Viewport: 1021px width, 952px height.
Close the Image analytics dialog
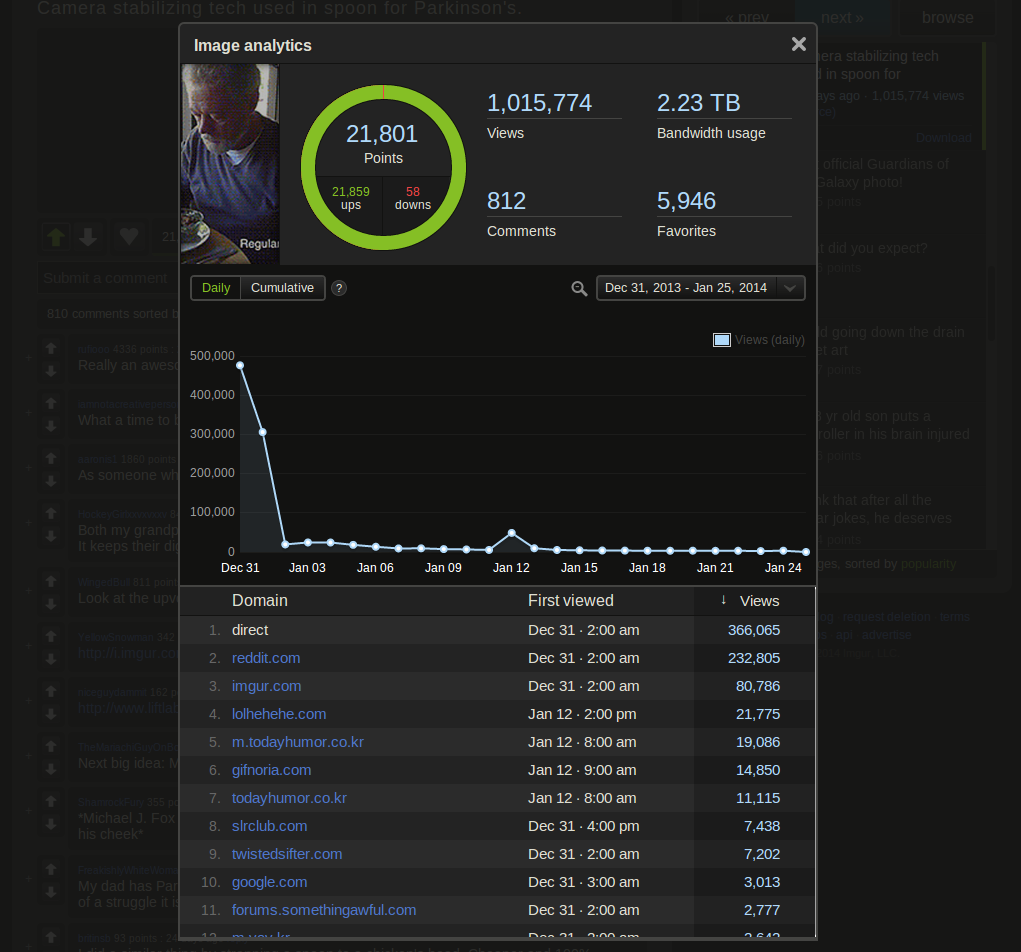click(798, 44)
